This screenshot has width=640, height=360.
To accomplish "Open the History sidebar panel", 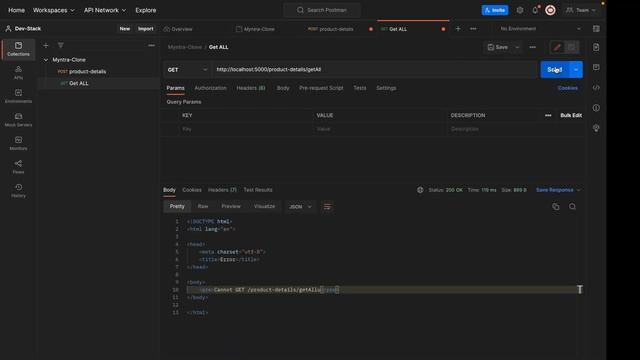I will tap(18, 191).
